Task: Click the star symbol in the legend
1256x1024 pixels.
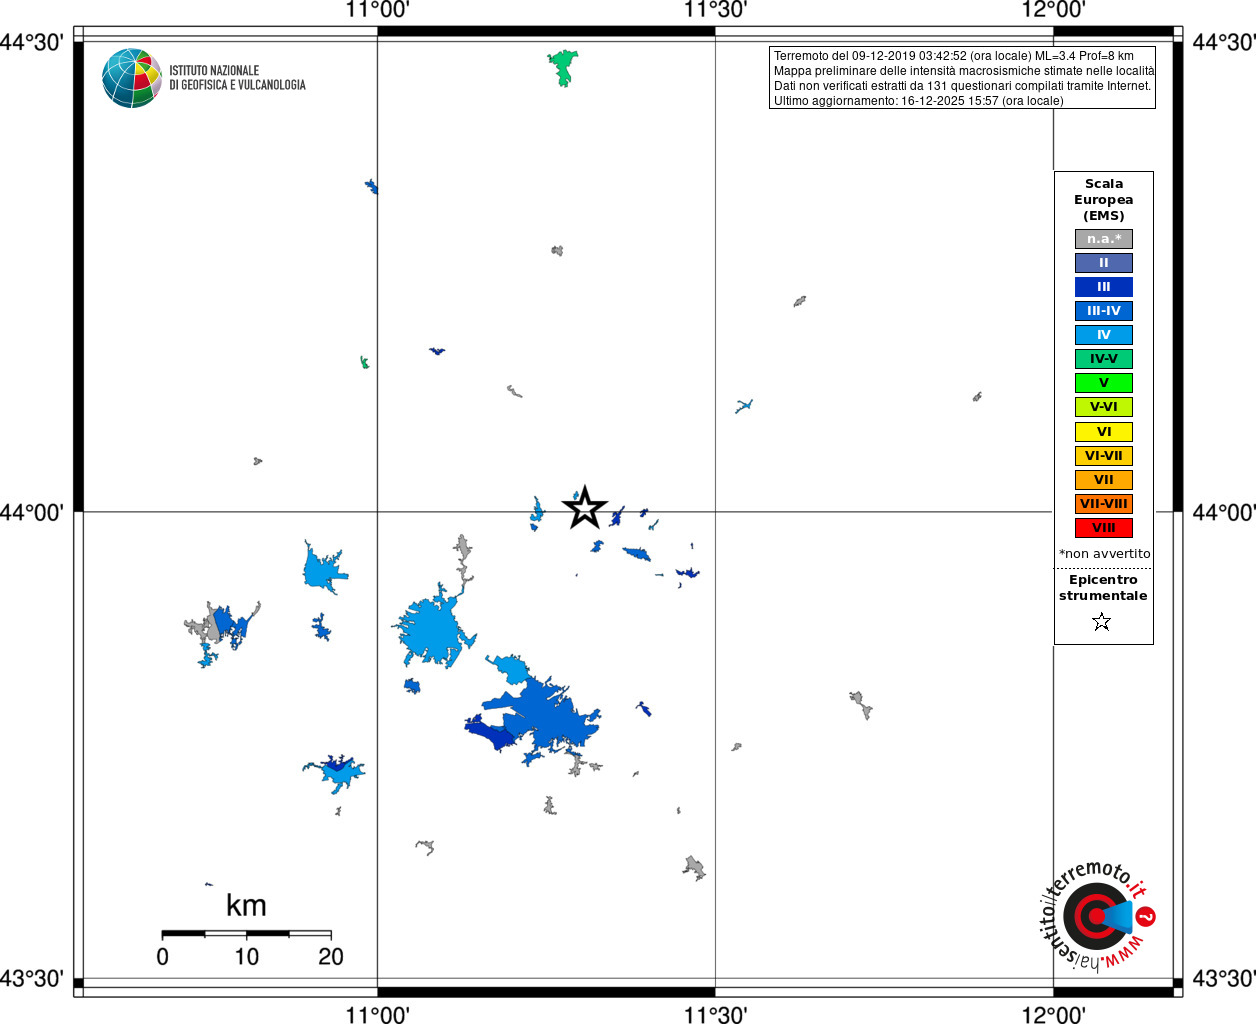Action: 1102,622
